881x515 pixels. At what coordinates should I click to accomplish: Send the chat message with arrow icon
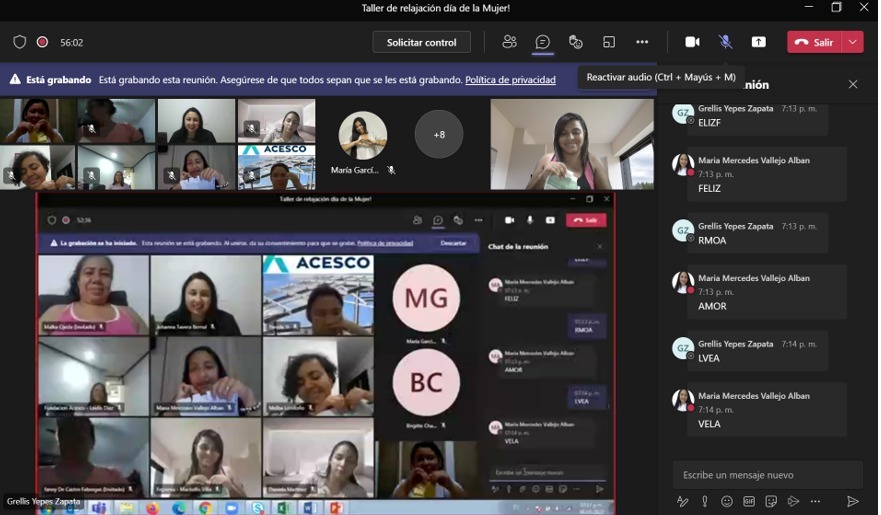click(853, 501)
